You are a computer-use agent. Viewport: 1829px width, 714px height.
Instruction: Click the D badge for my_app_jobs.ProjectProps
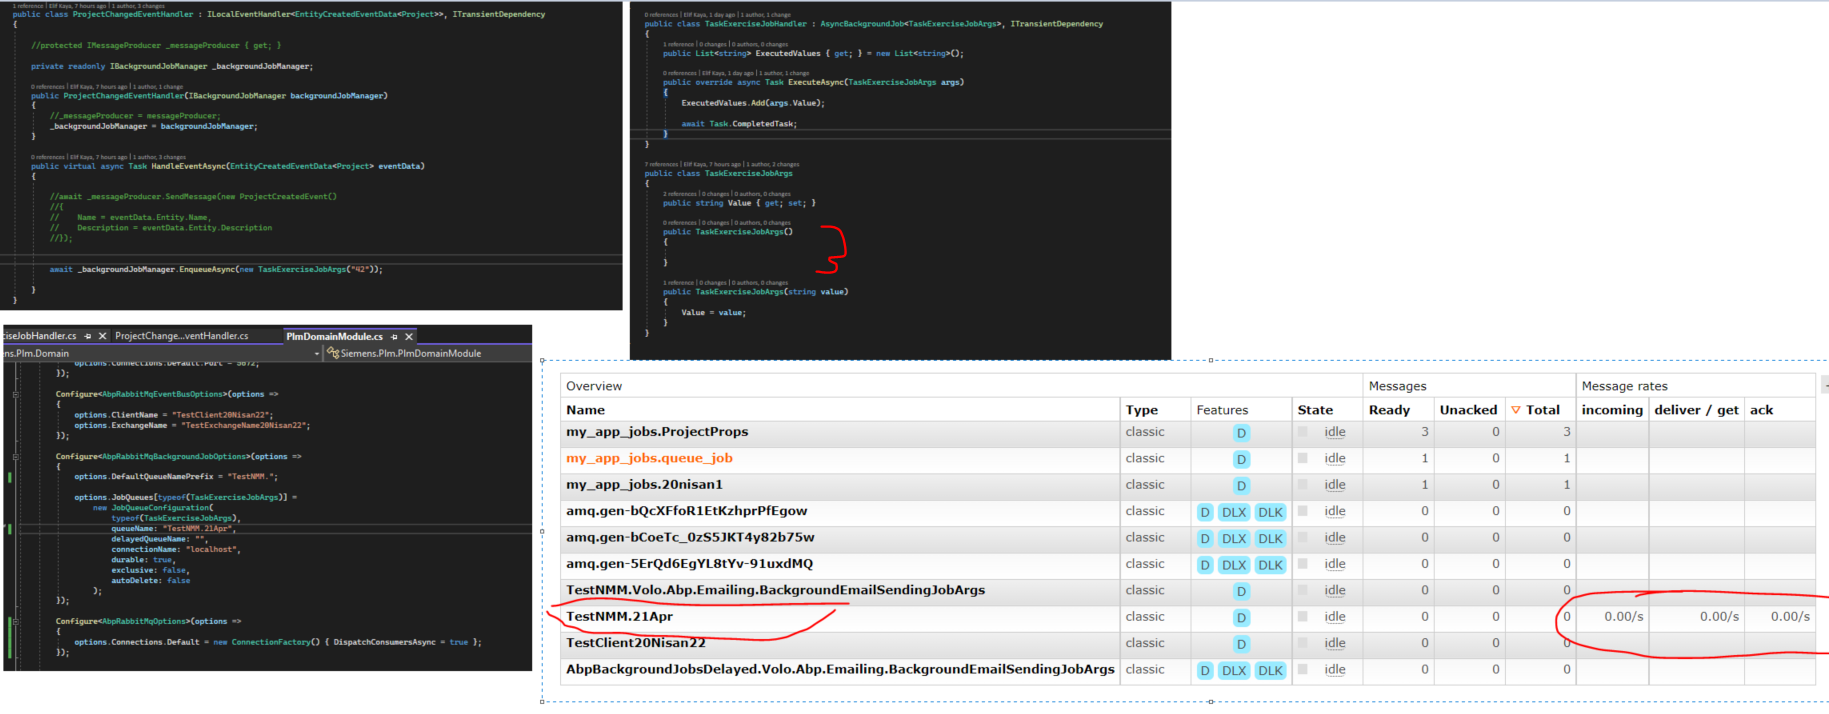1241,433
